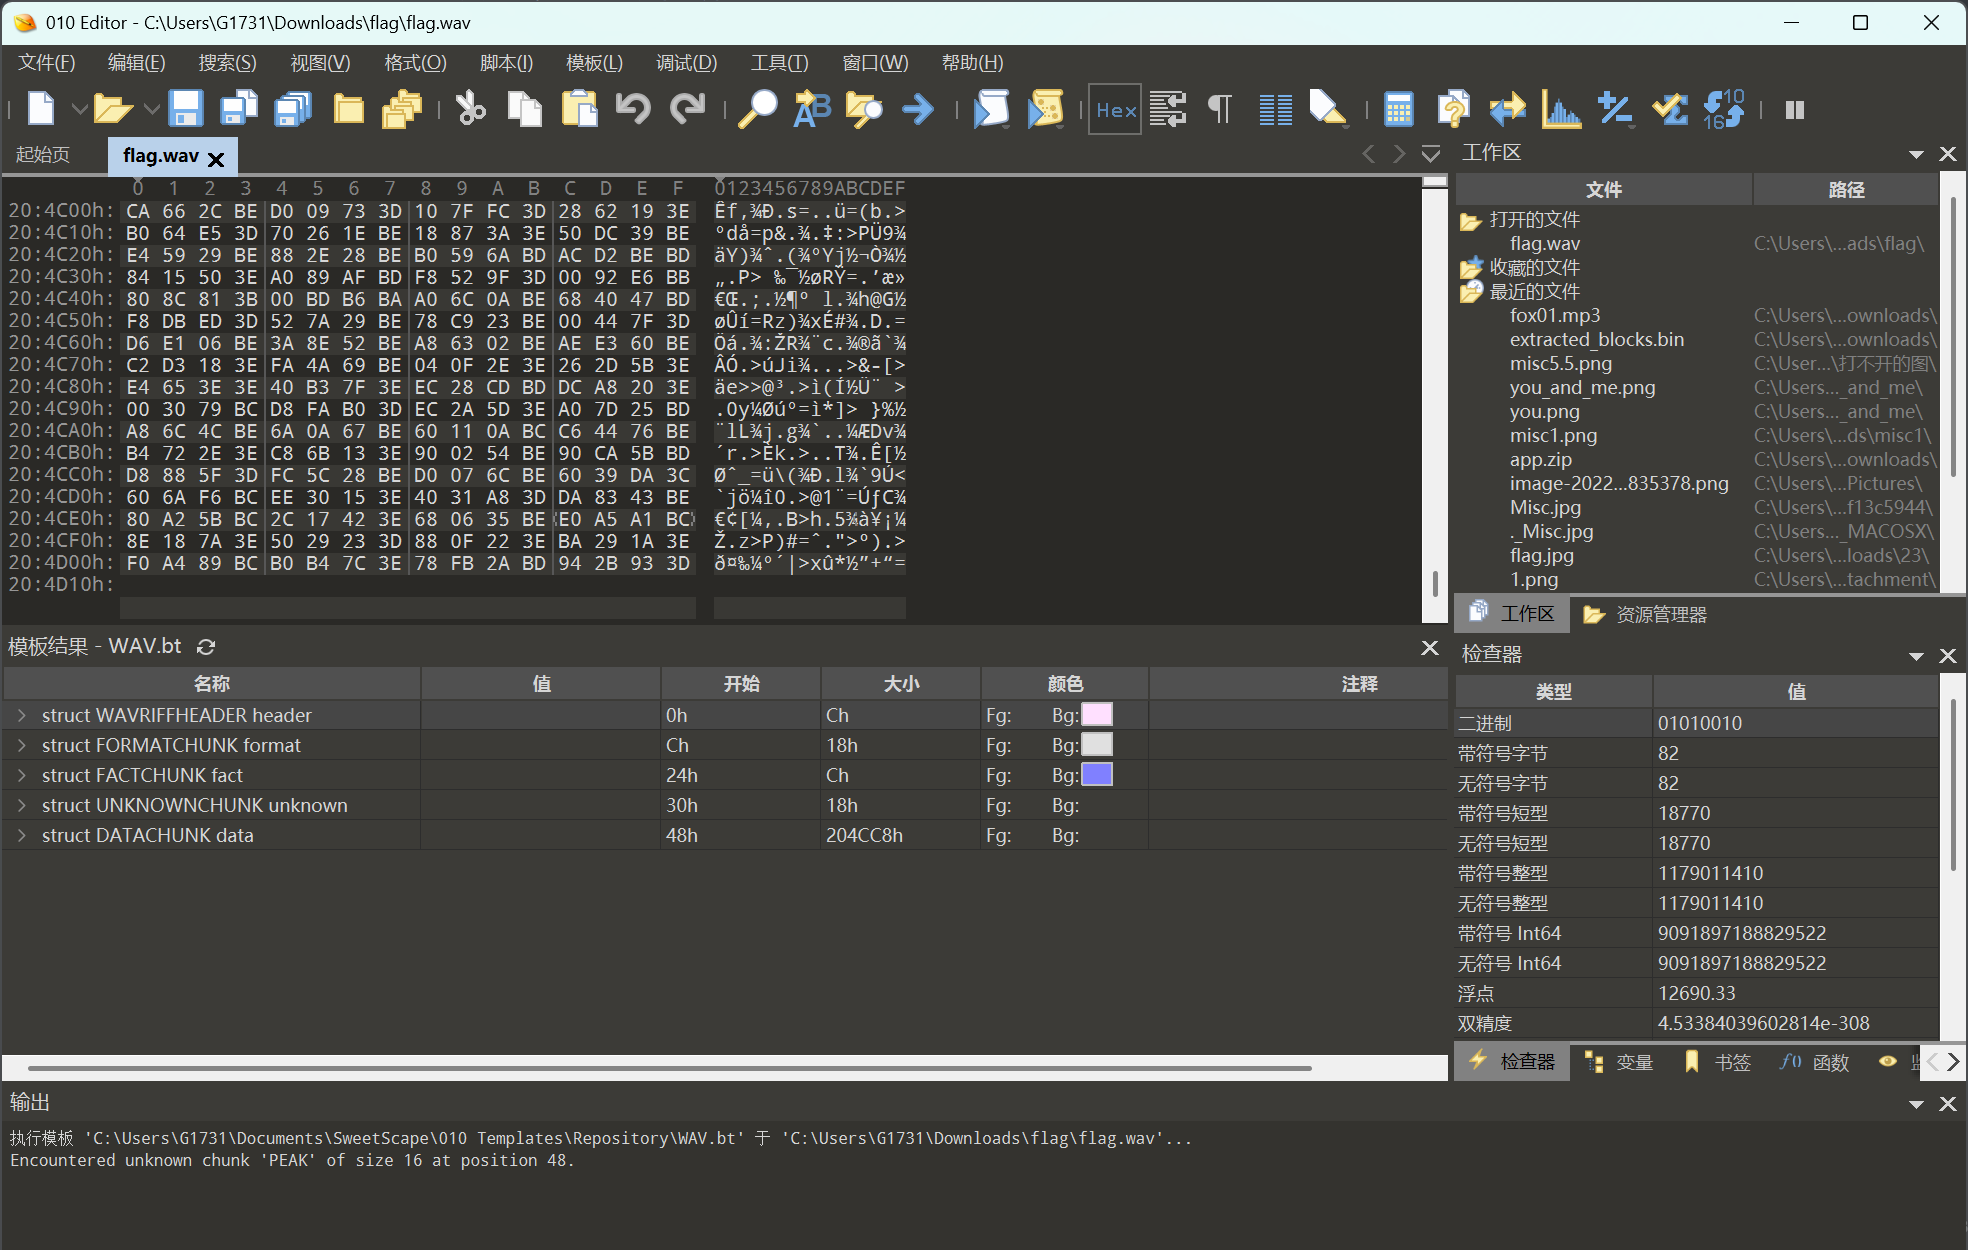The image size is (1968, 1250).
Task: Open dropdown arrow beside New file
Action: coord(78,109)
